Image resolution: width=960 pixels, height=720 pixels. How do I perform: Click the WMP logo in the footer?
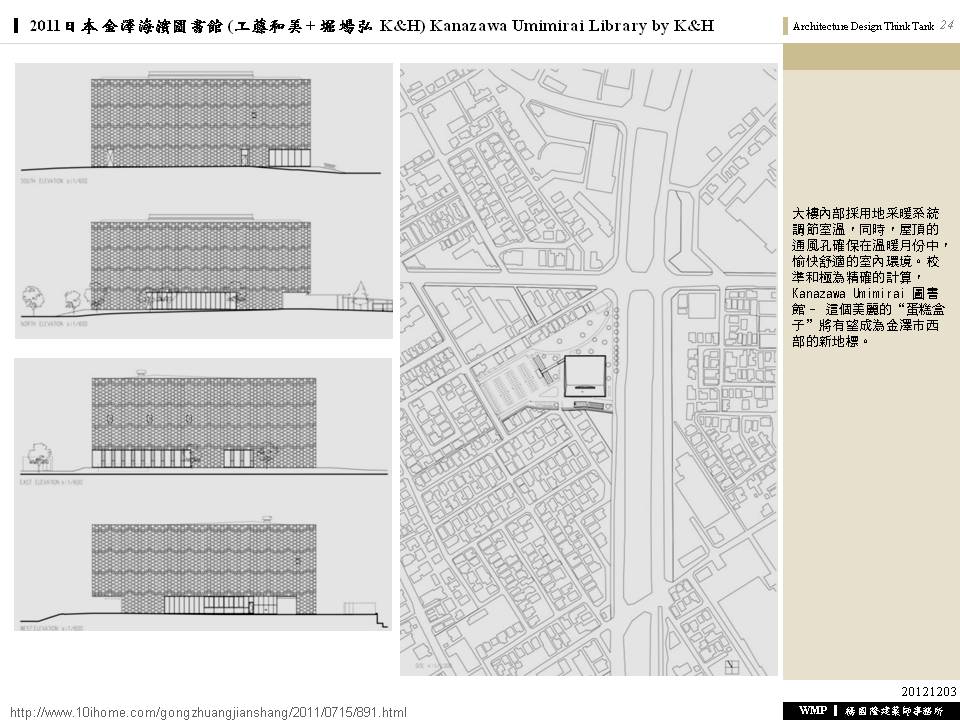(x=813, y=710)
